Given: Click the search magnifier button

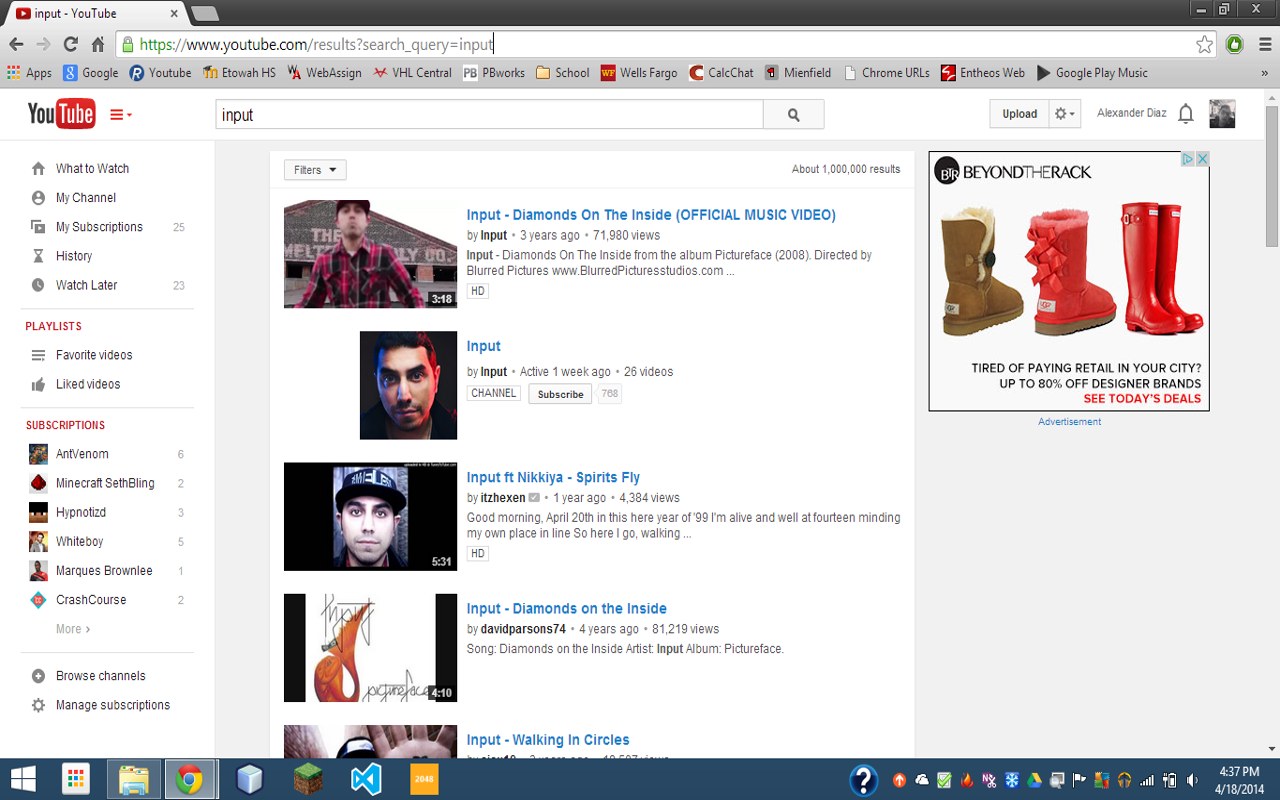Looking at the screenshot, I should click(793, 115).
